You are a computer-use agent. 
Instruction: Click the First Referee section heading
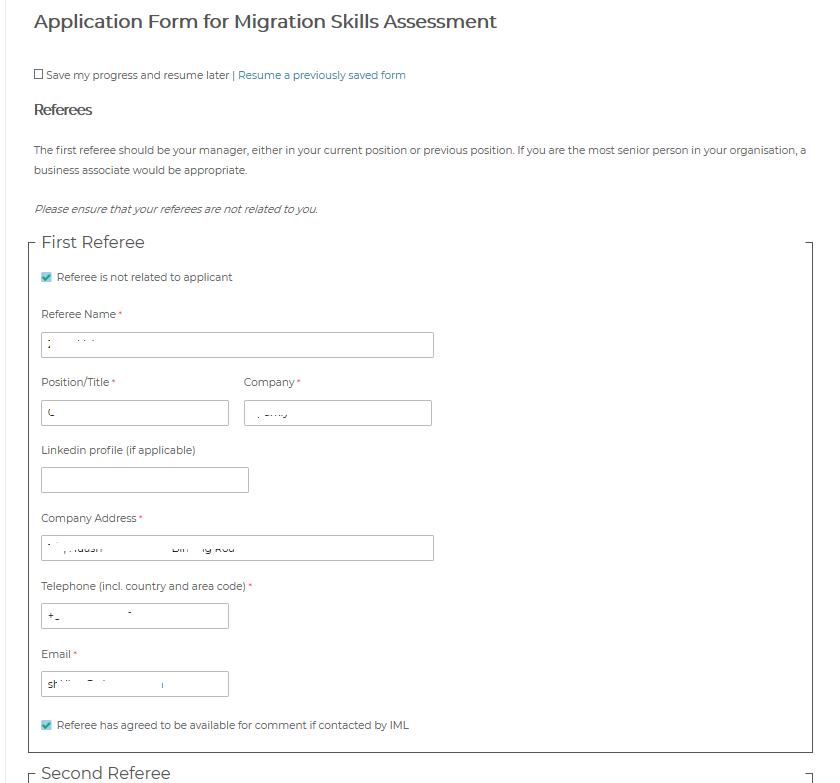(x=93, y=242)
